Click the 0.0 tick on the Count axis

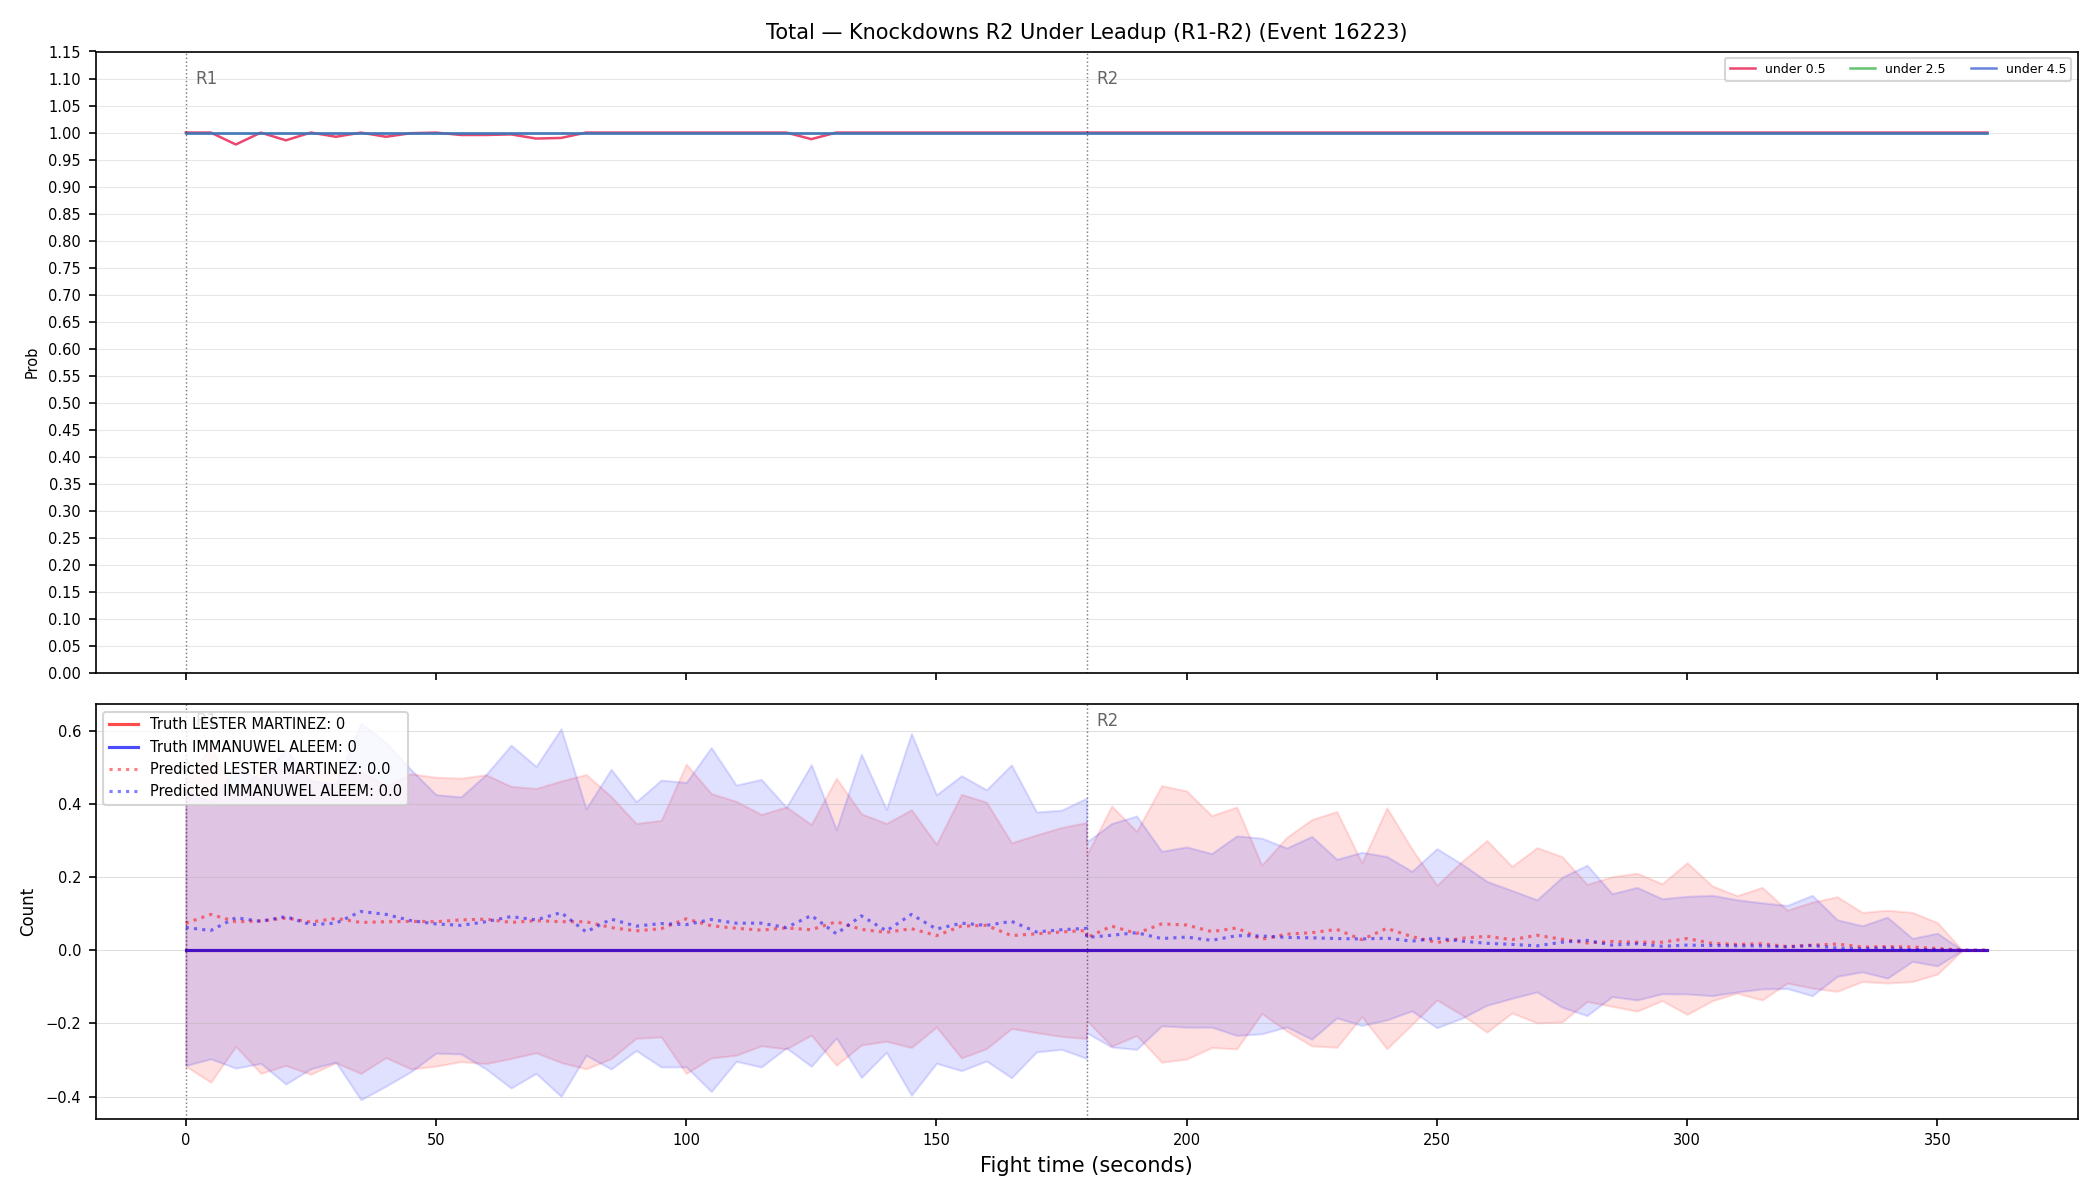70,950
